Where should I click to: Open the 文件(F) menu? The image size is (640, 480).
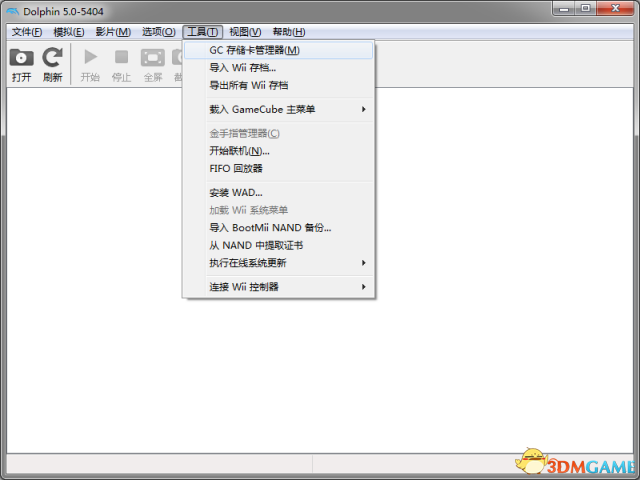pyautogui.click(x=27, y=32)
